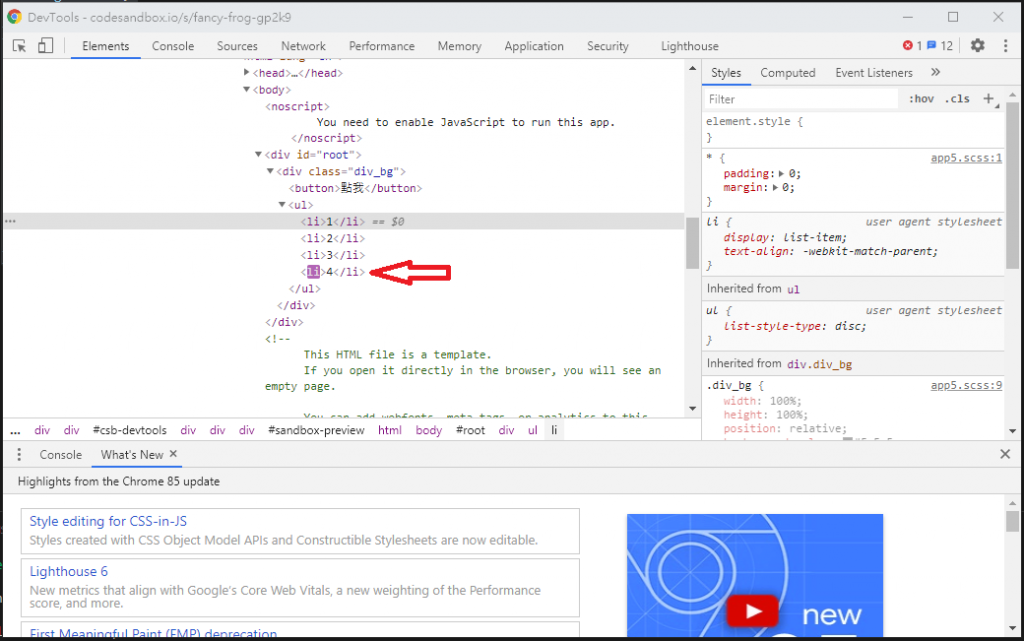
Task: Click the element.style rule block
Action: [853, 129]
